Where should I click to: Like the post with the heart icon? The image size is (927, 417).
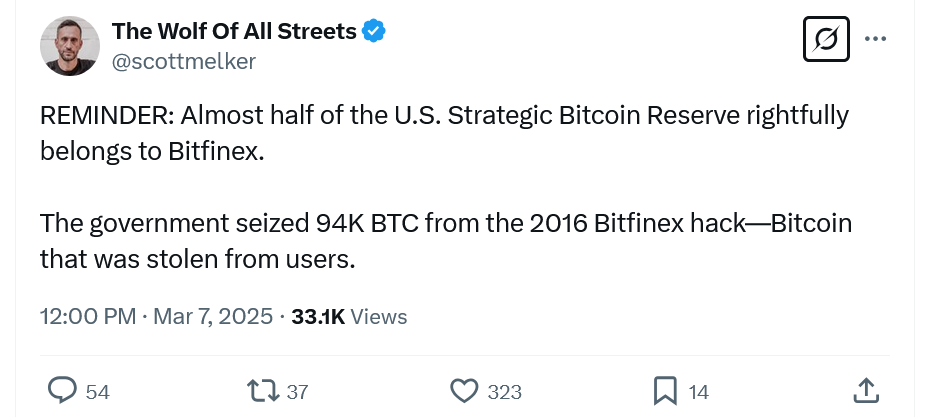pyautogui.click(x=465, y=391)
